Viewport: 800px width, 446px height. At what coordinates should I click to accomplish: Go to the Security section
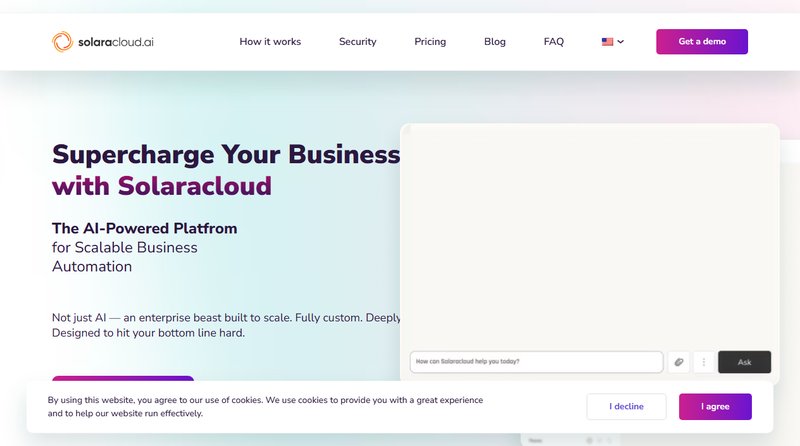click(x=357, y=42)
